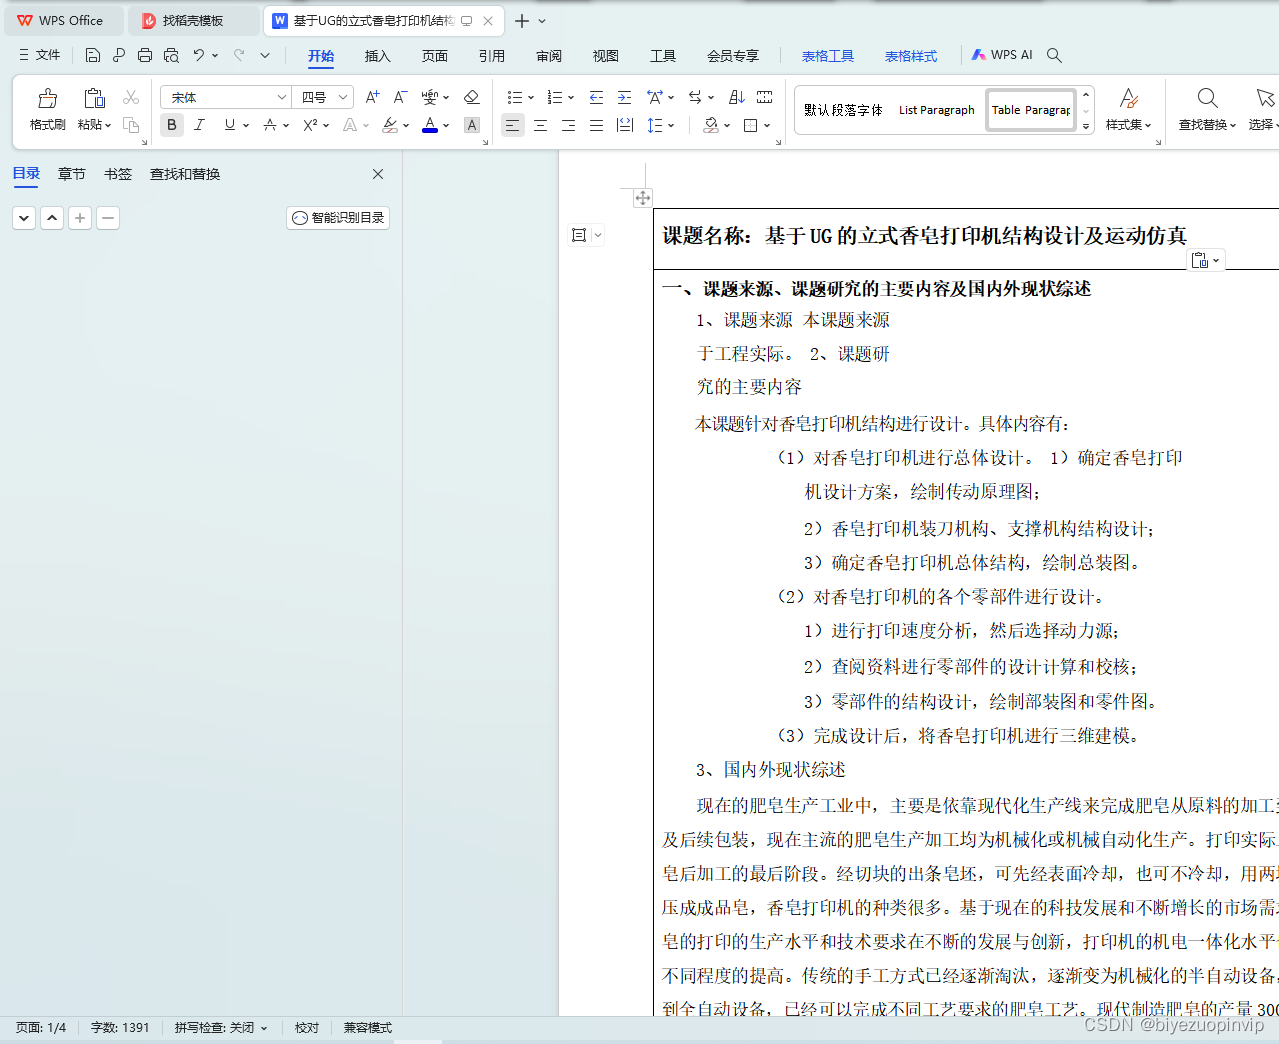Click the search magnifier icon beside WPS AI

pyautogui.click(x=1054, y=55)
